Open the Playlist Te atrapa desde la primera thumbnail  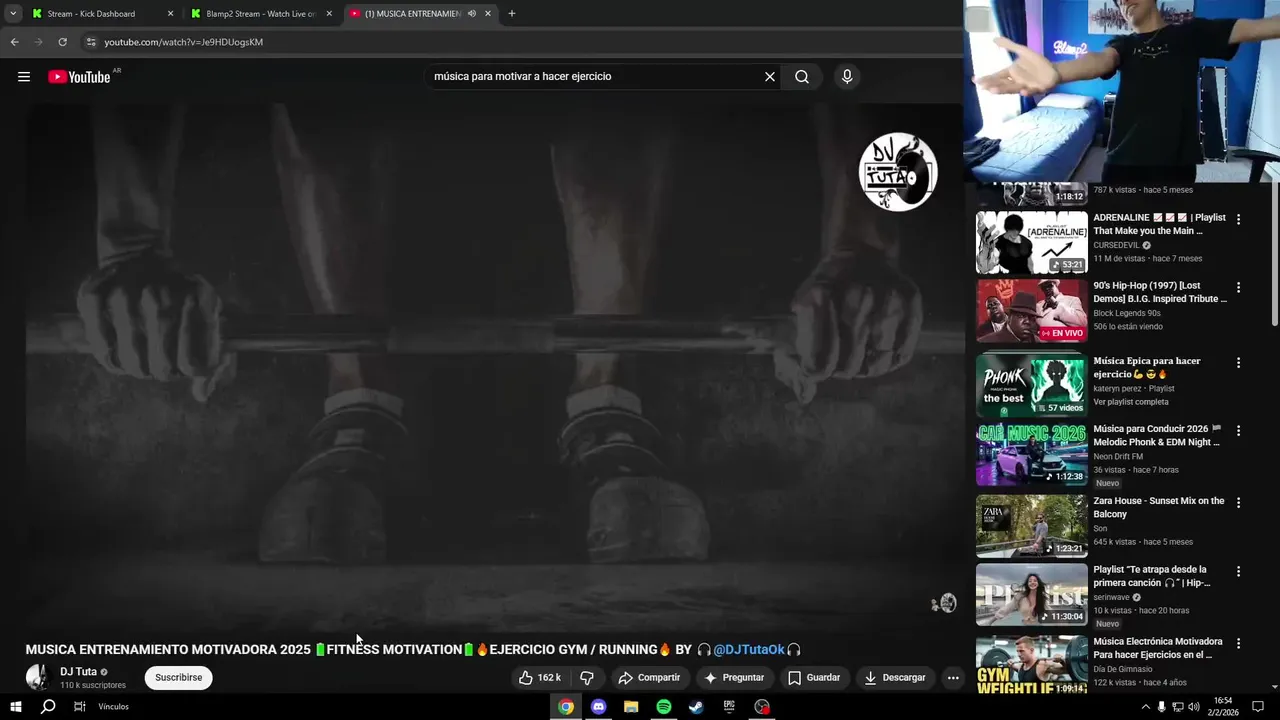(1032, 595)
